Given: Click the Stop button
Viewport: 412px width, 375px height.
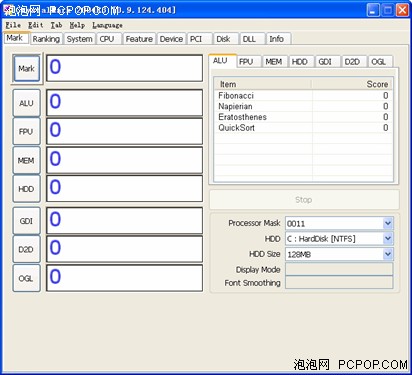Looking at the screenshot, I should (304, 200).
